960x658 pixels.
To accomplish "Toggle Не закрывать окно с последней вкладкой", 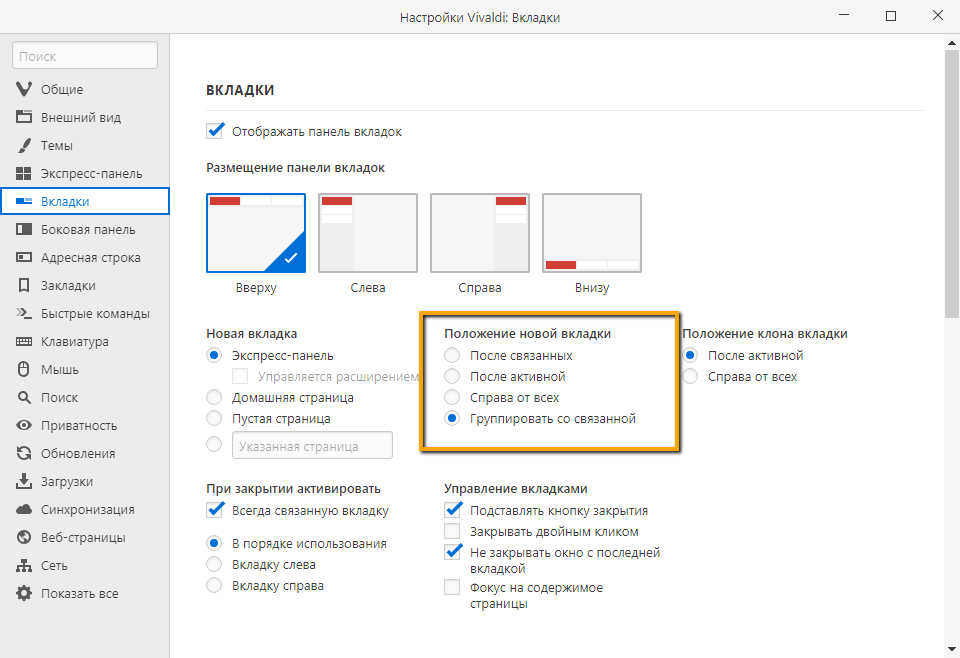I will coord(452,552).
